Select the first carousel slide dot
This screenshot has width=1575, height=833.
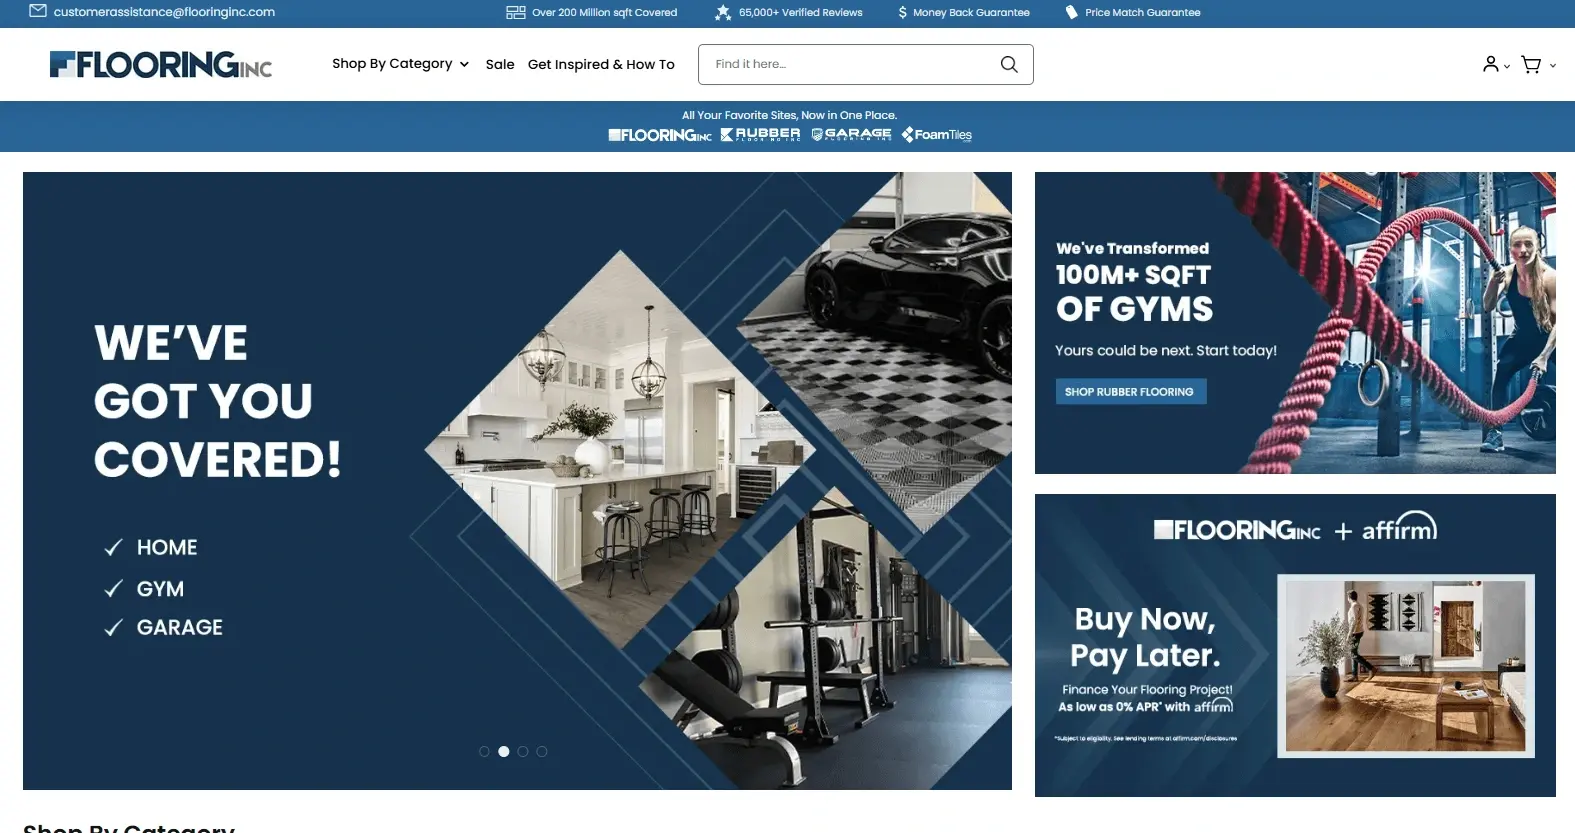[484, 751]
